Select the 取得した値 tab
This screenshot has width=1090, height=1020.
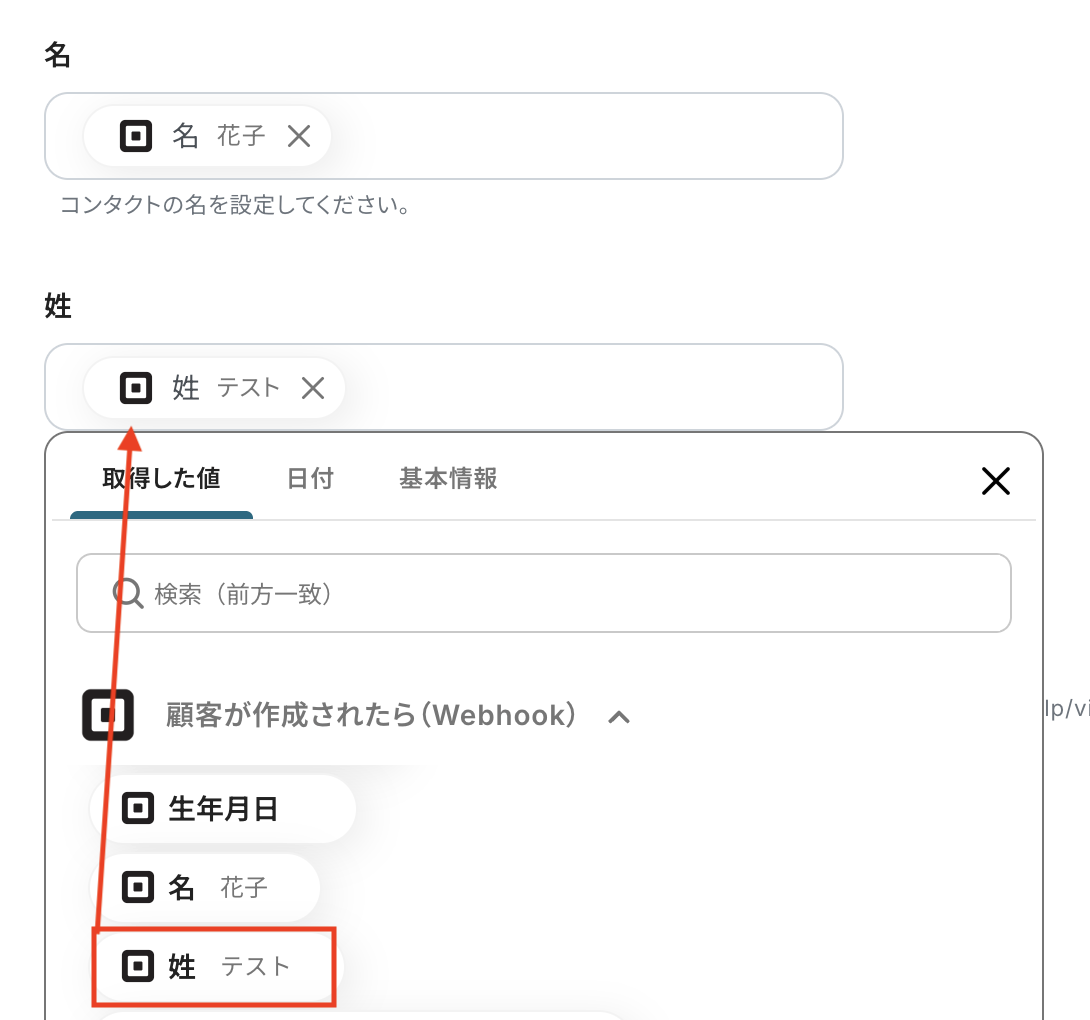(x=161, y=479)
